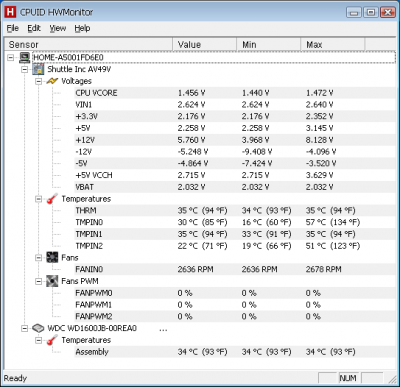The image size is (400, 387).
Task: Open the View menu
Action: [58, 28]
